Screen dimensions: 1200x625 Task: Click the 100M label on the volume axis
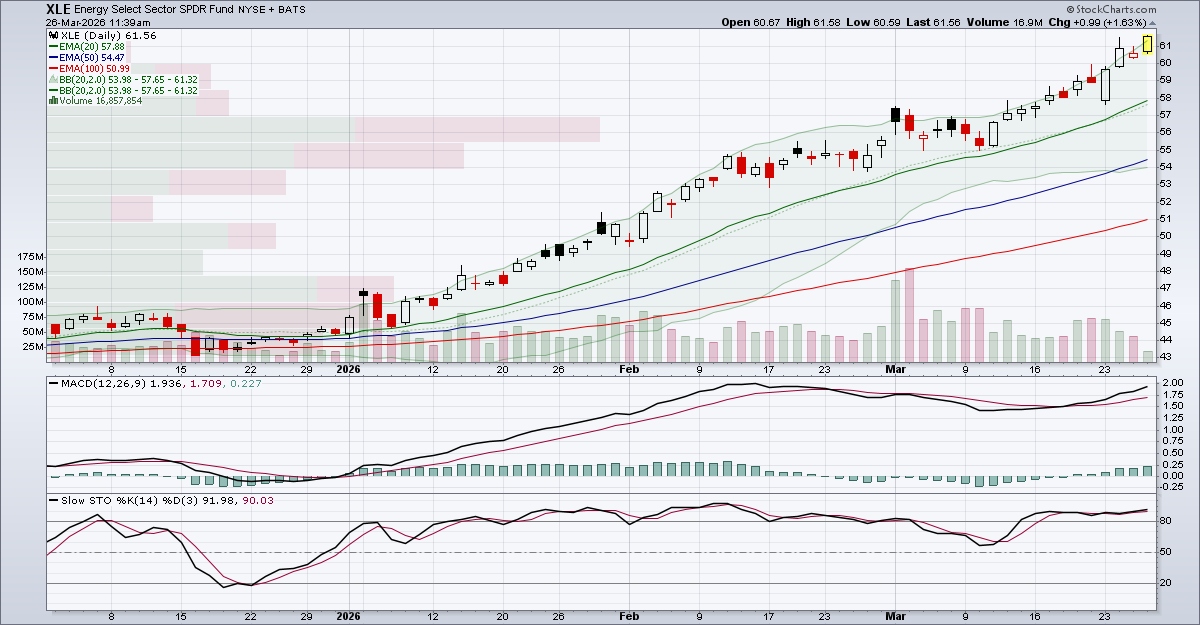31,302
